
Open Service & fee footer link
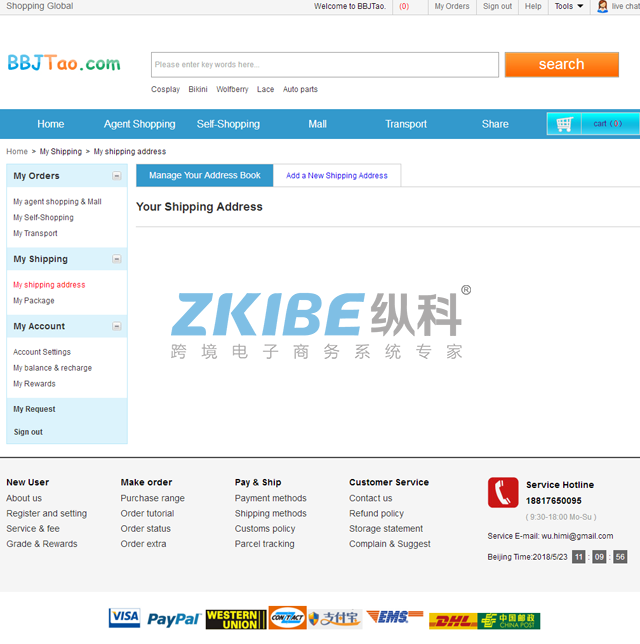[33, 529]
